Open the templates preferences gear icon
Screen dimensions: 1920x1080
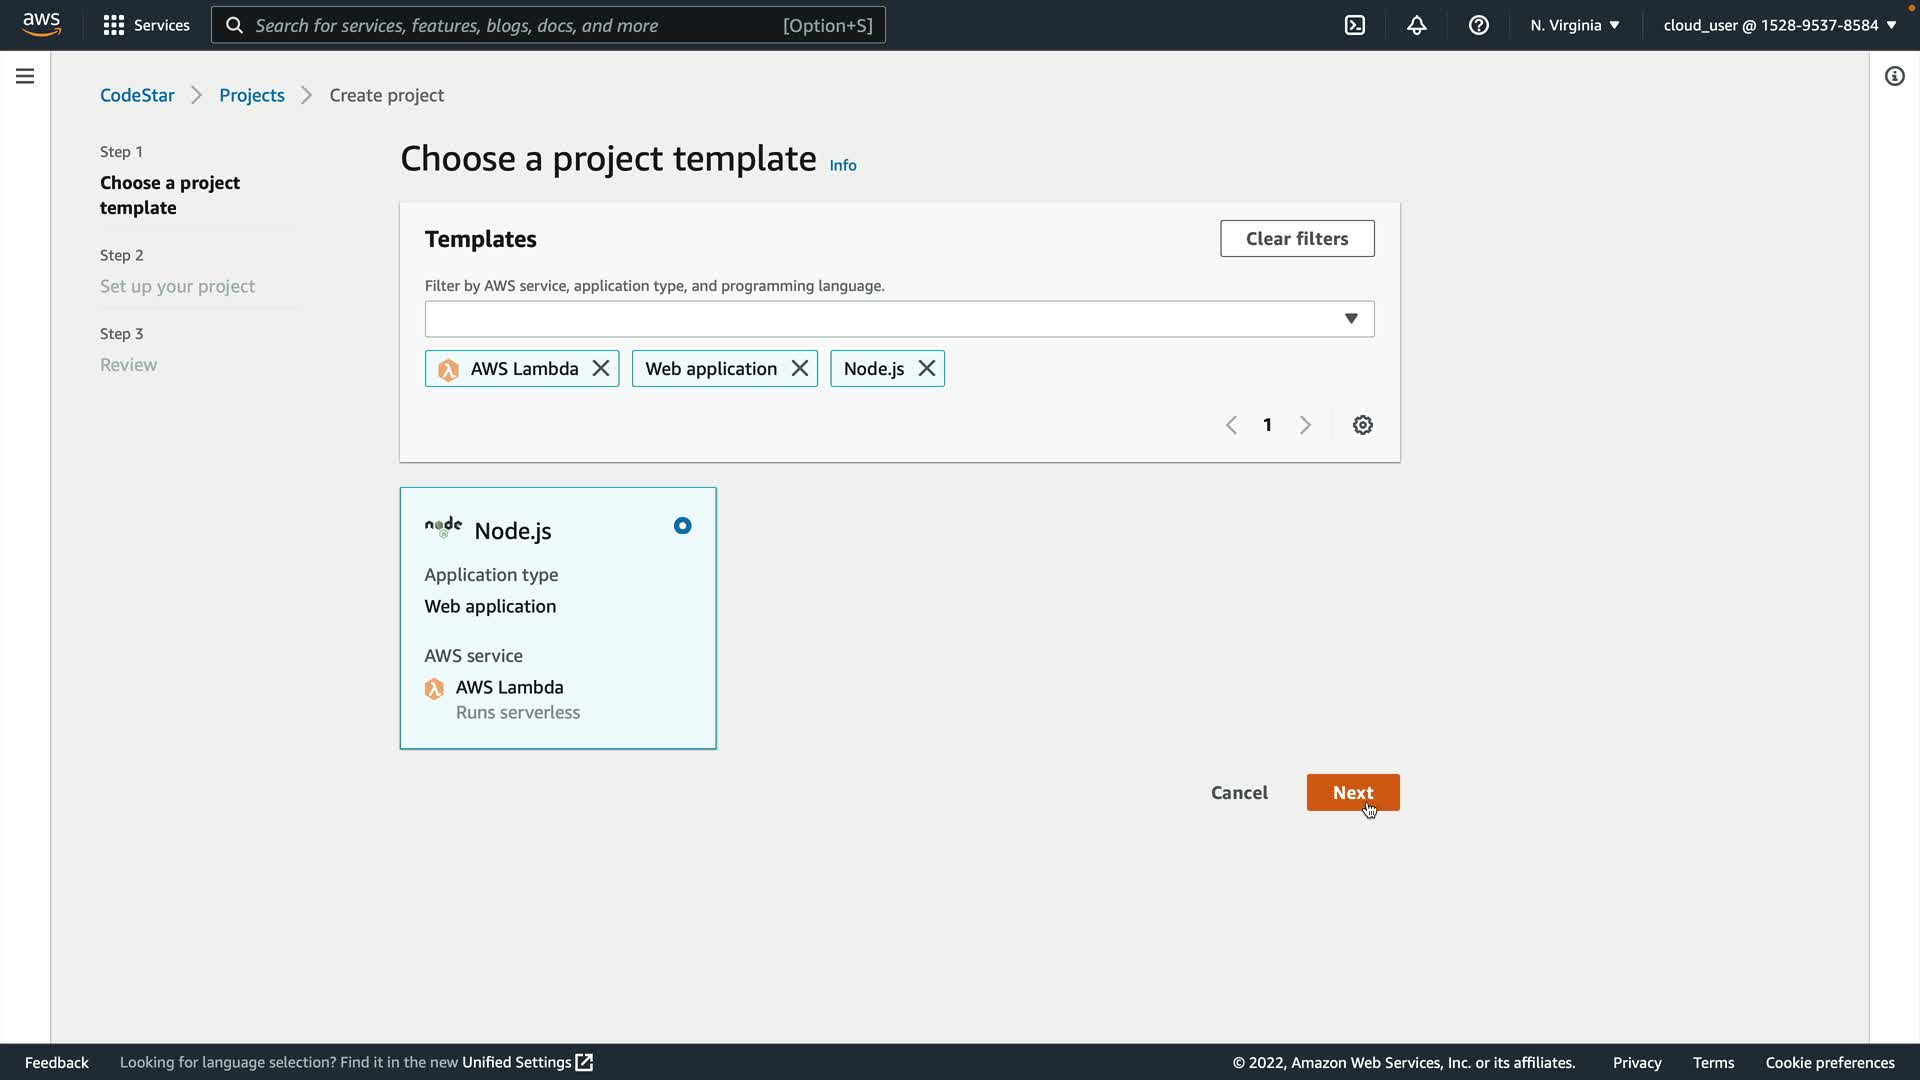coord(1362,425)
